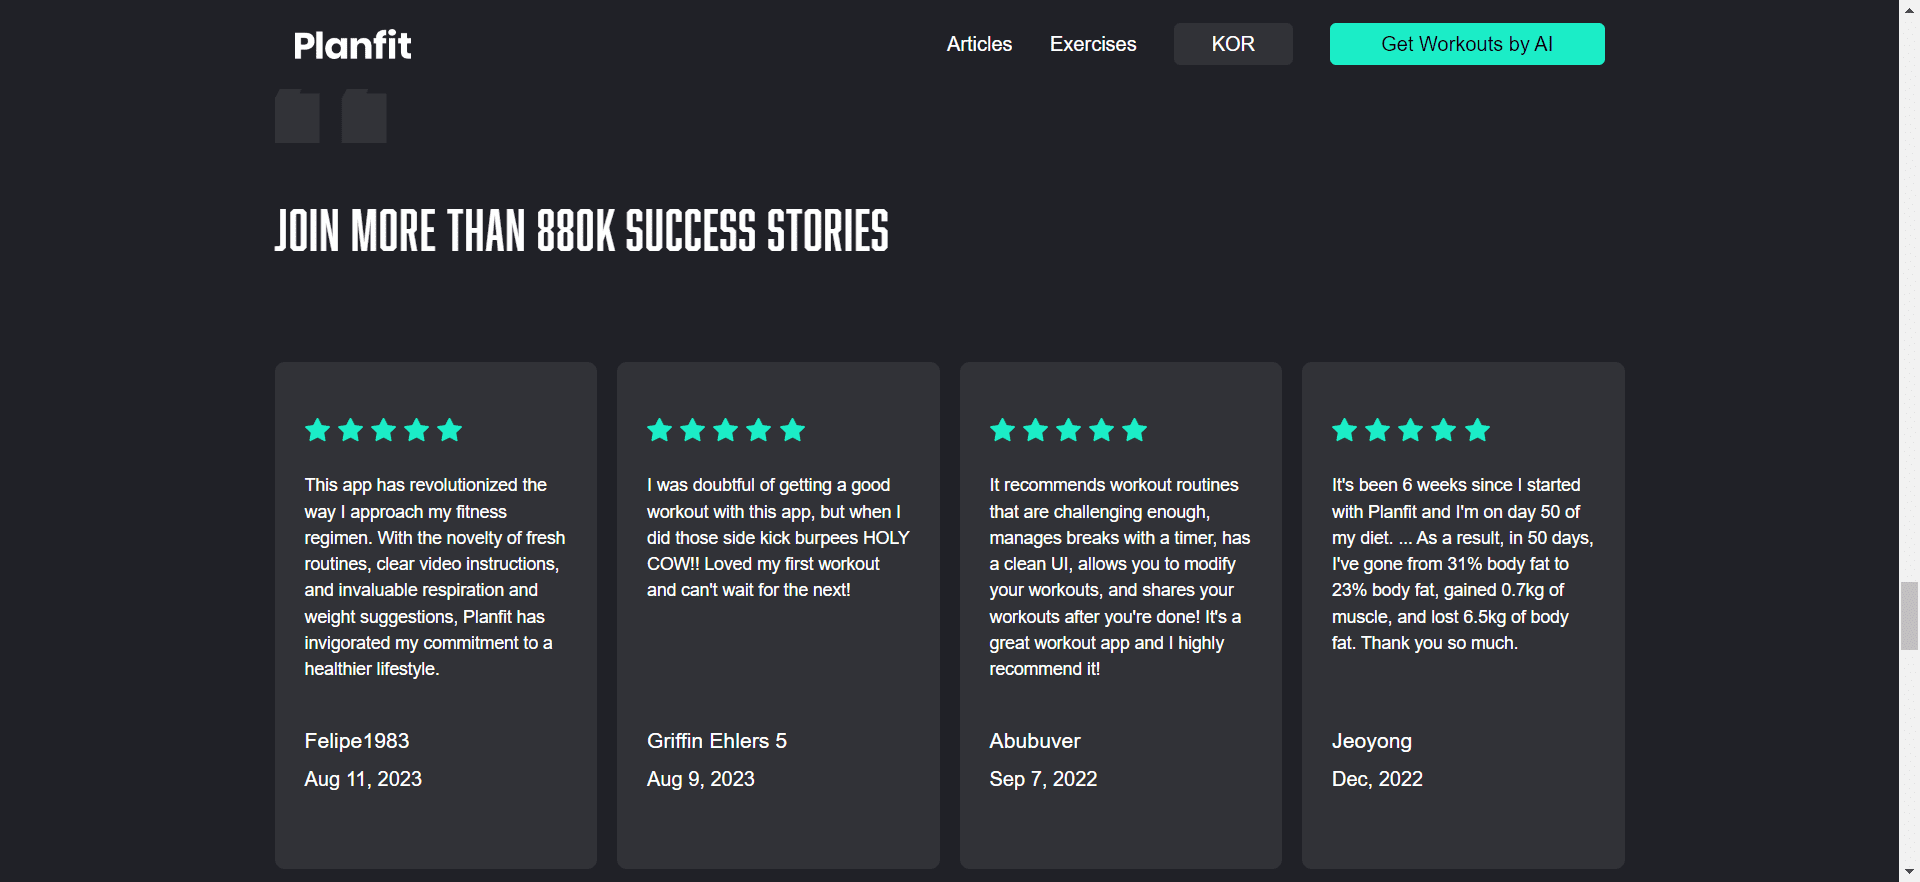Click the heading Join More Than 880K Success Stories
1920x882 pixels.
[x=581, y=231]
